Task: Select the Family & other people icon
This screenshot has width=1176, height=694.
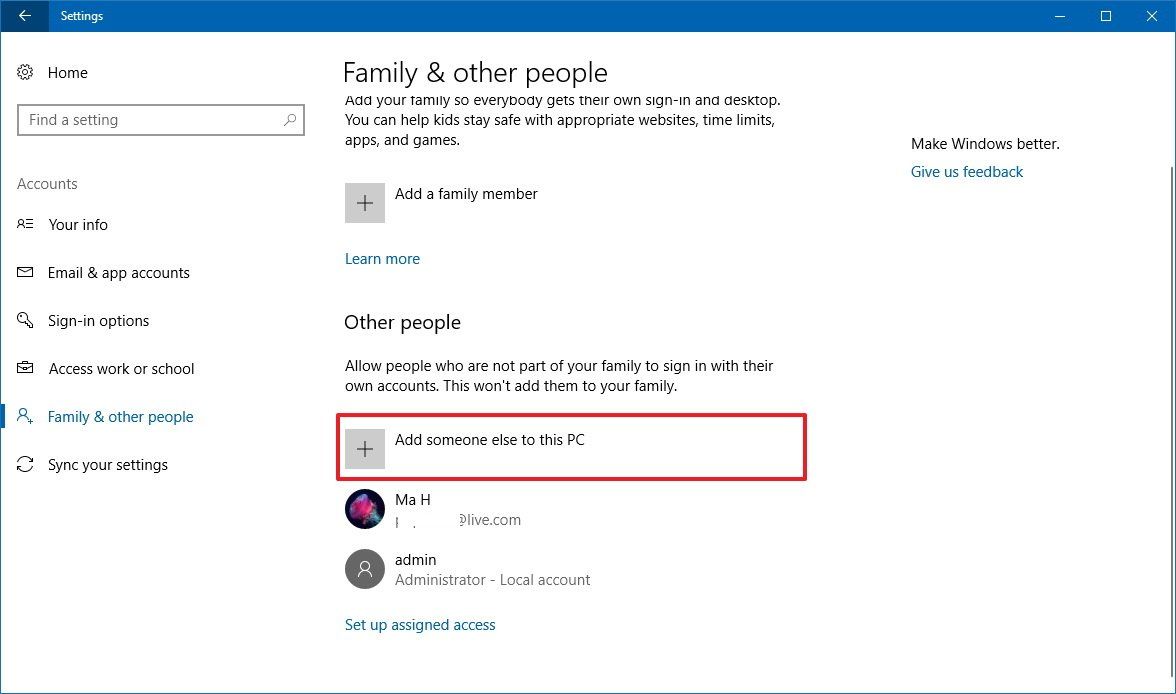Action: pyautogui.click(x=25, y=416)
